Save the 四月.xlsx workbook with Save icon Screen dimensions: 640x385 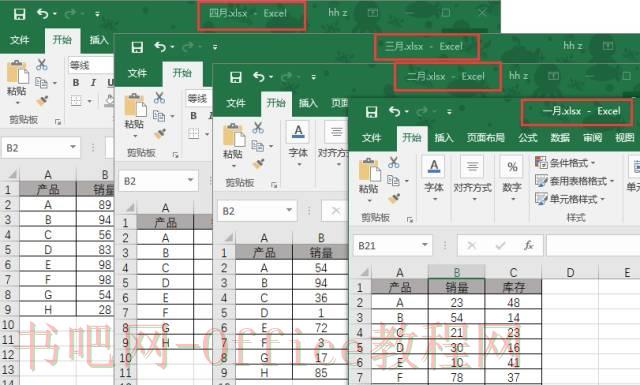tap(19, 14)
